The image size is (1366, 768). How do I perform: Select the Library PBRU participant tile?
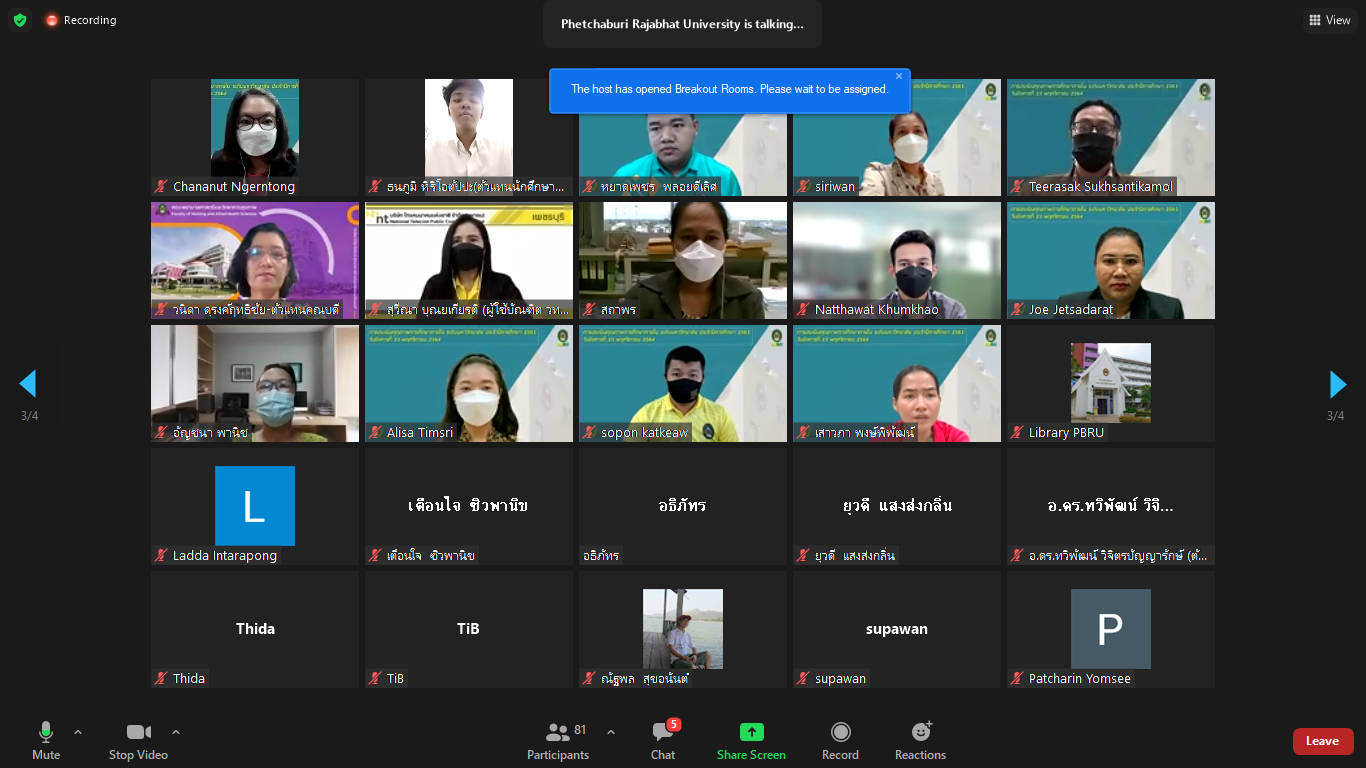(1110, 384)
